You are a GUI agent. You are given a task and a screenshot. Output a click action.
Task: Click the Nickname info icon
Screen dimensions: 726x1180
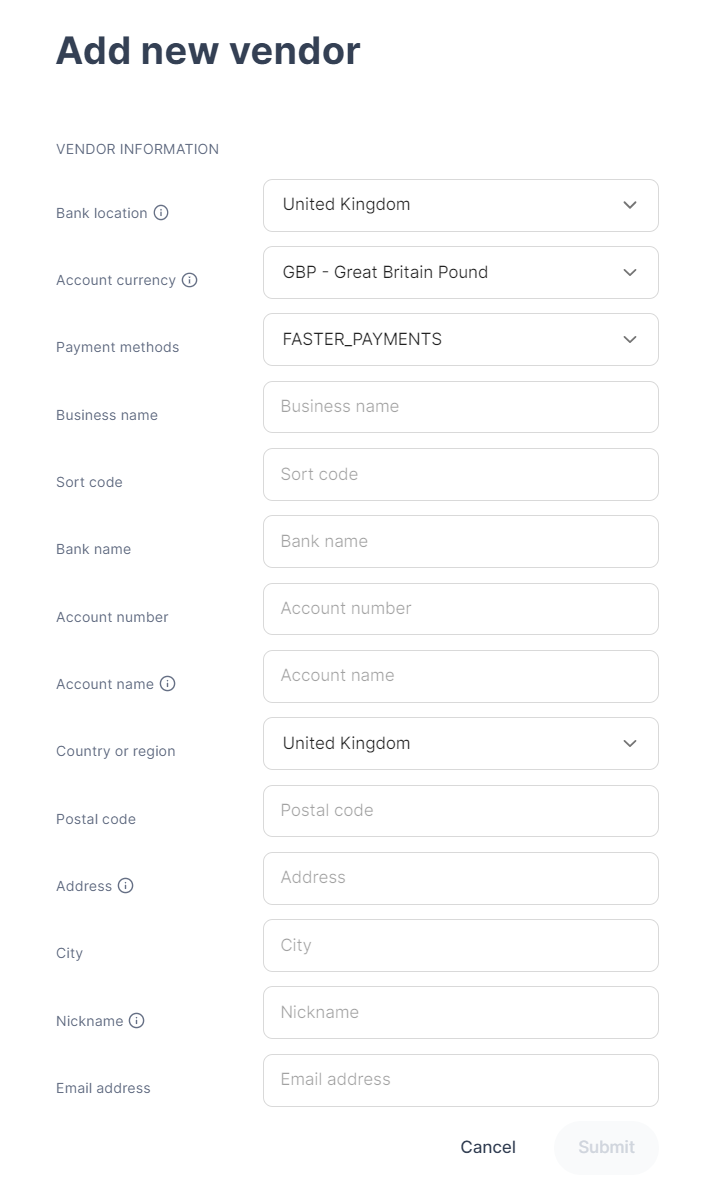137,1021
